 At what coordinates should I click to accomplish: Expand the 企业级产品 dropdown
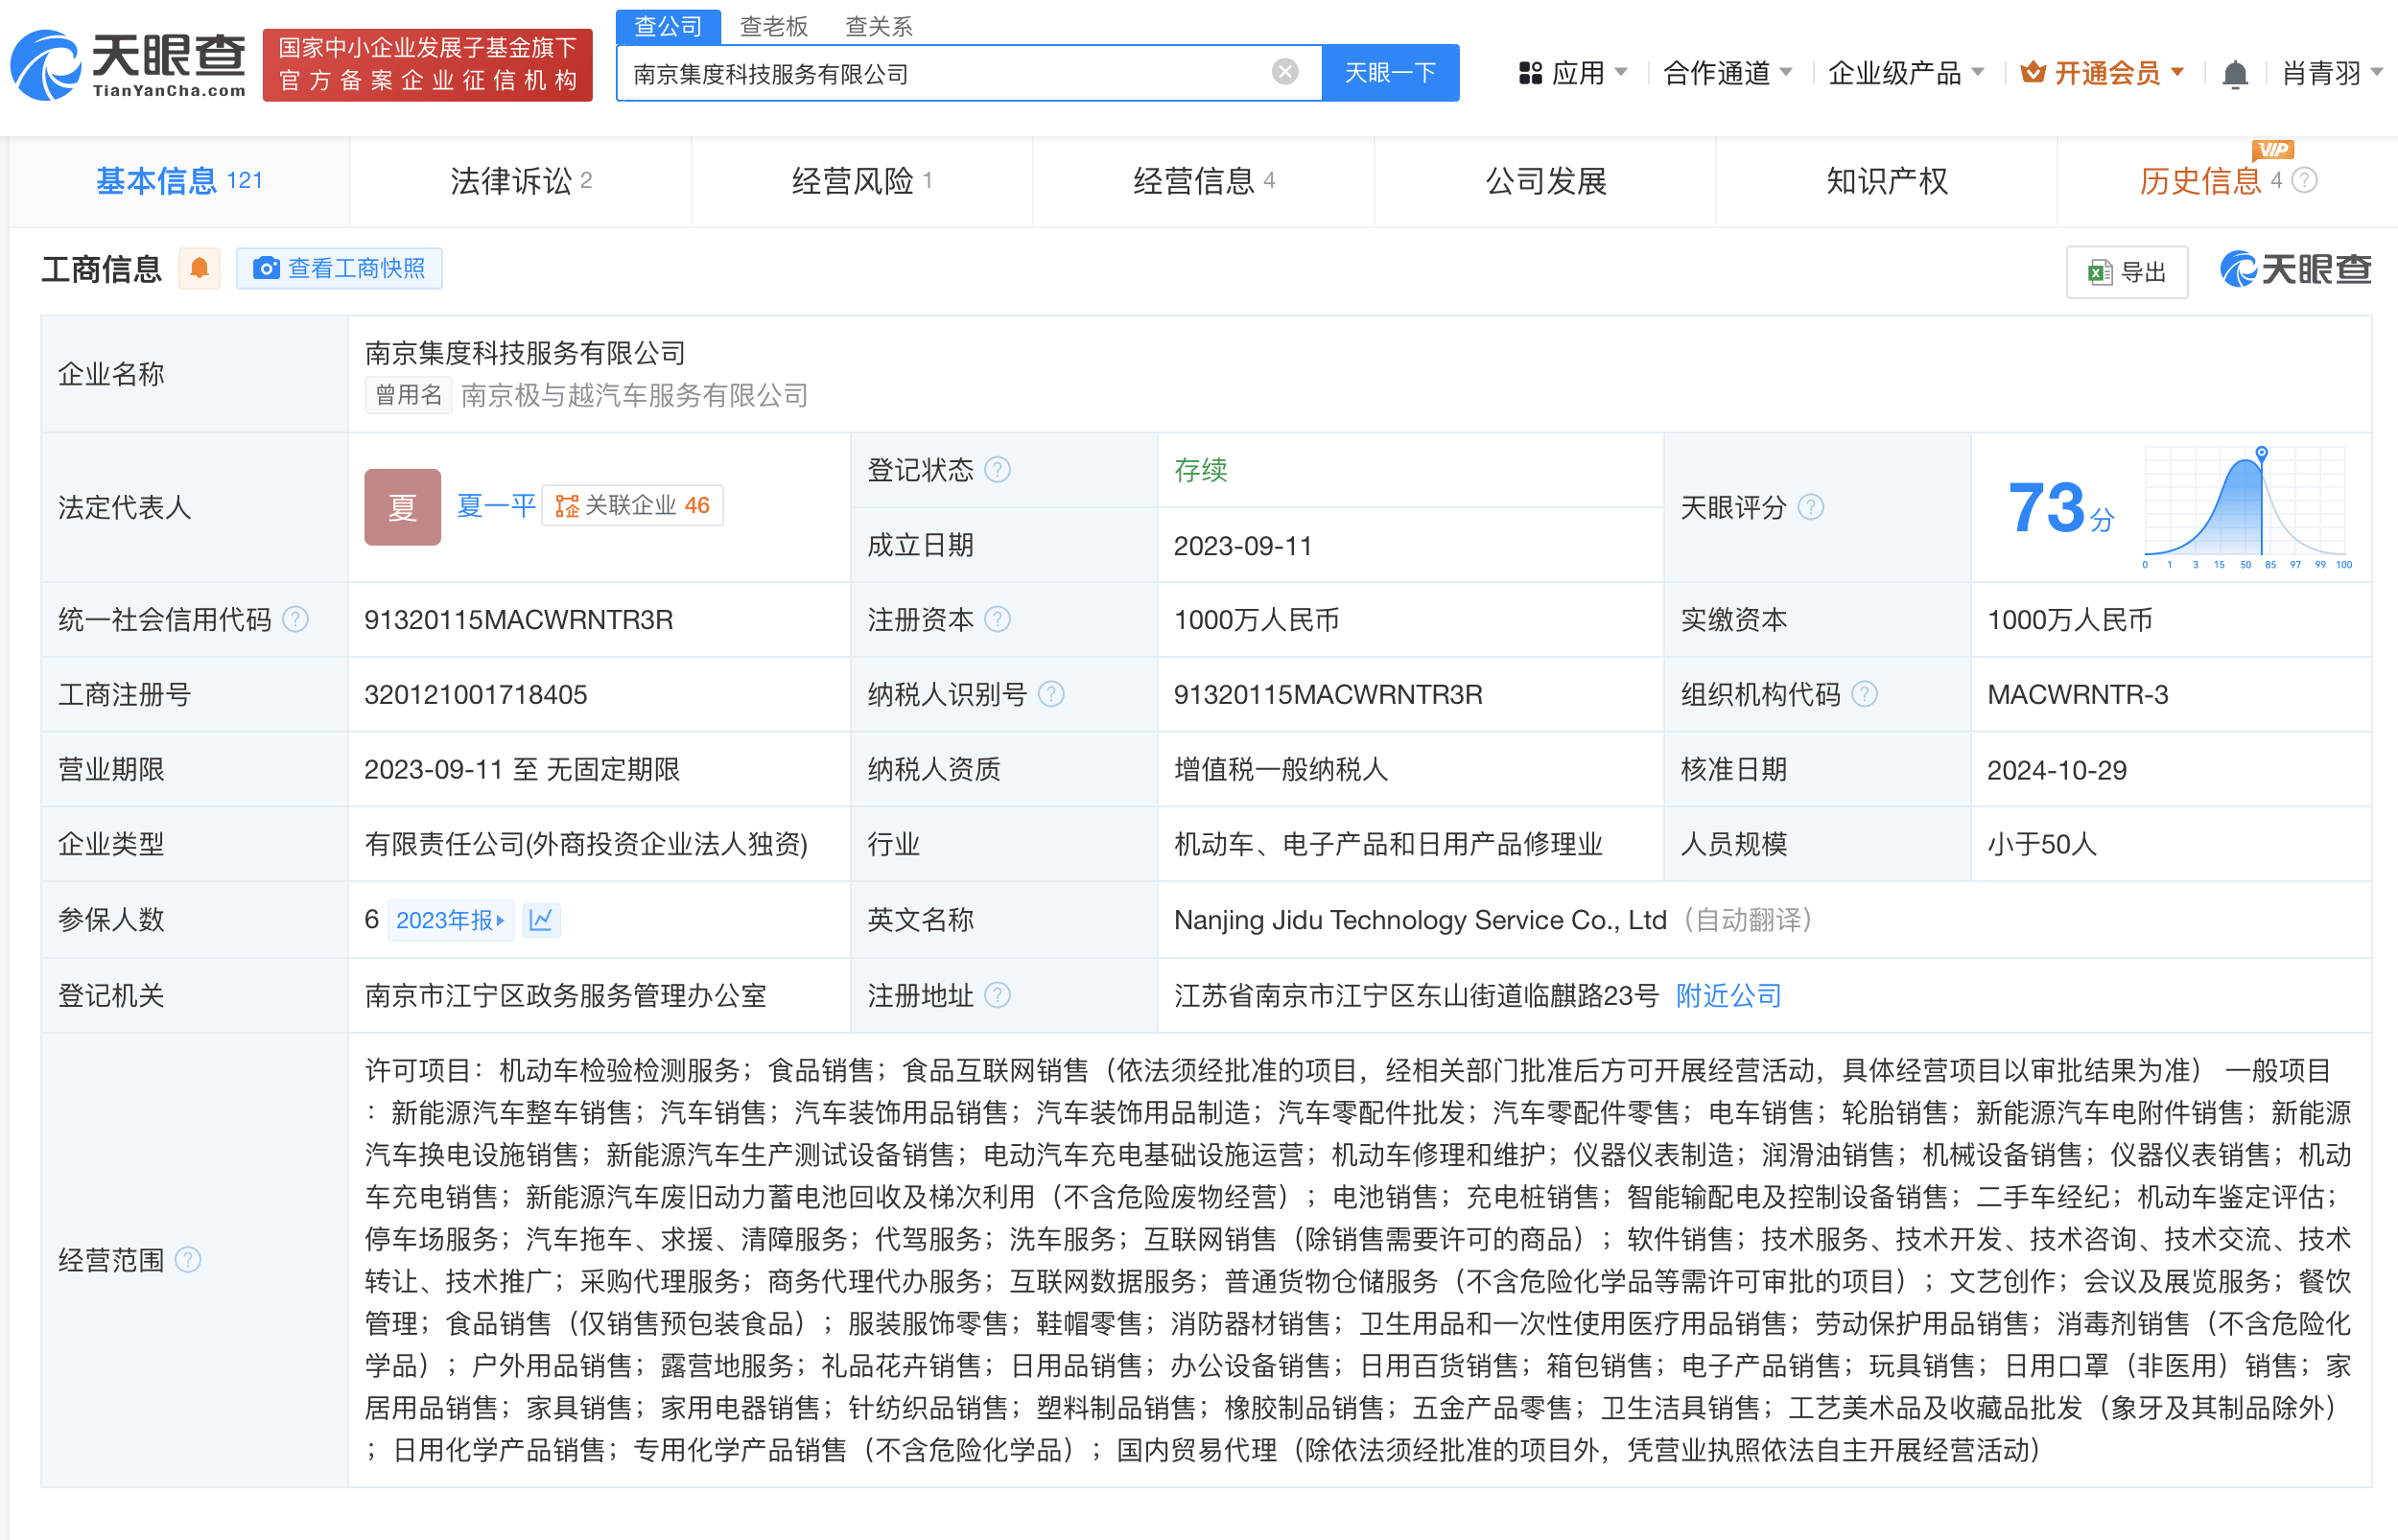coord(1905,73)
